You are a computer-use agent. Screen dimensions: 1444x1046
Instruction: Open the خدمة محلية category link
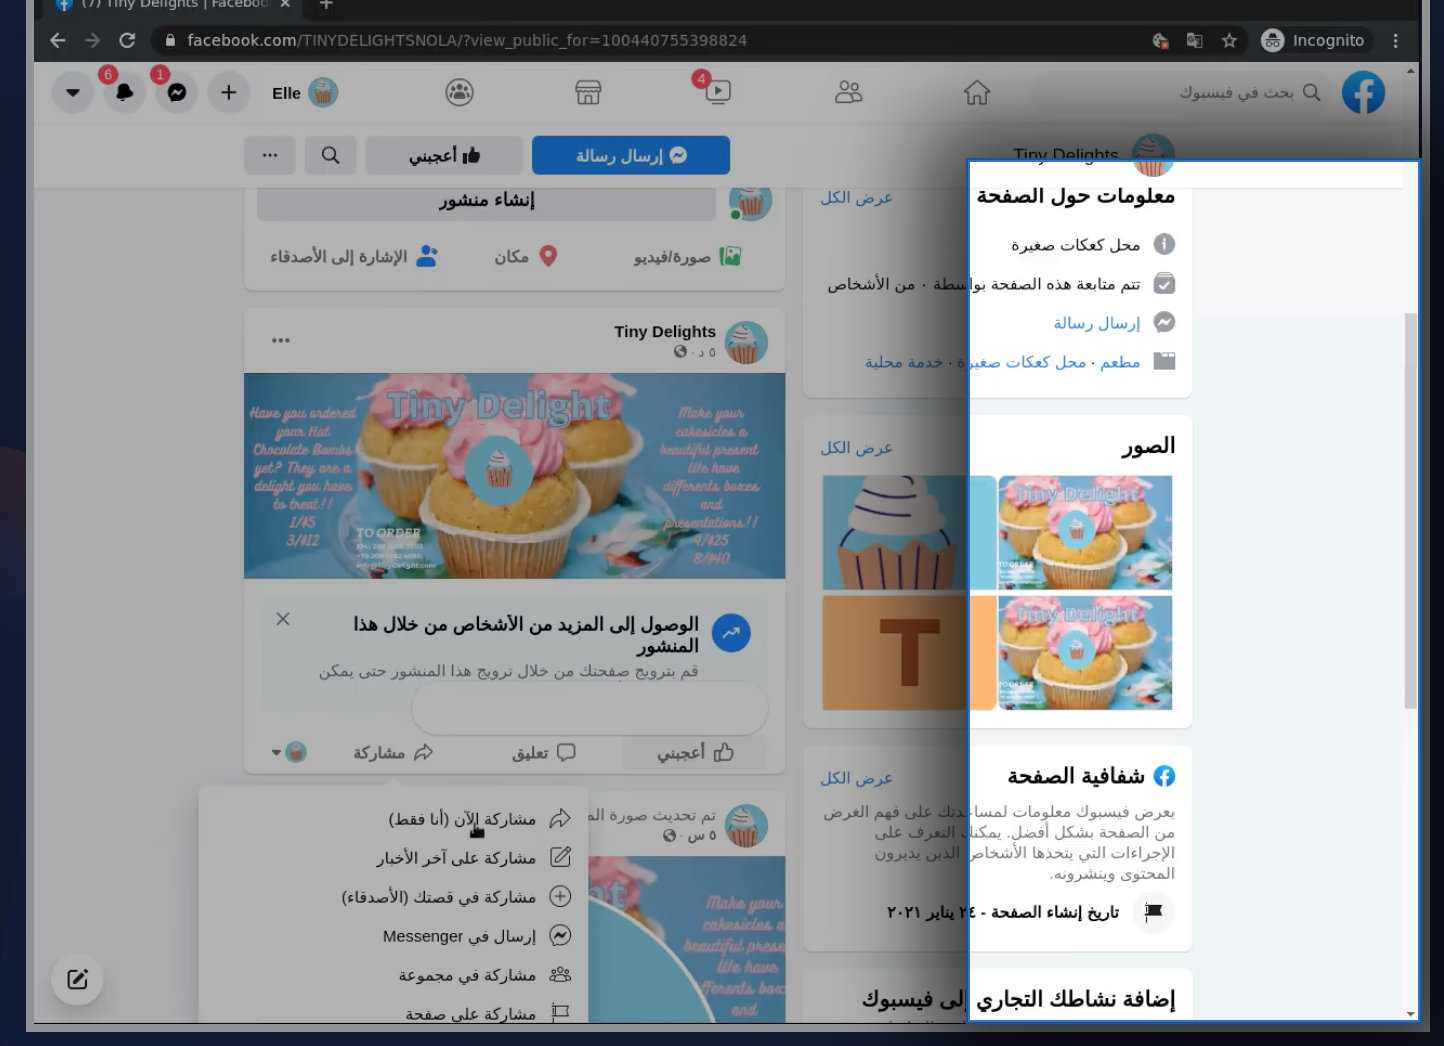pos(904,362)
